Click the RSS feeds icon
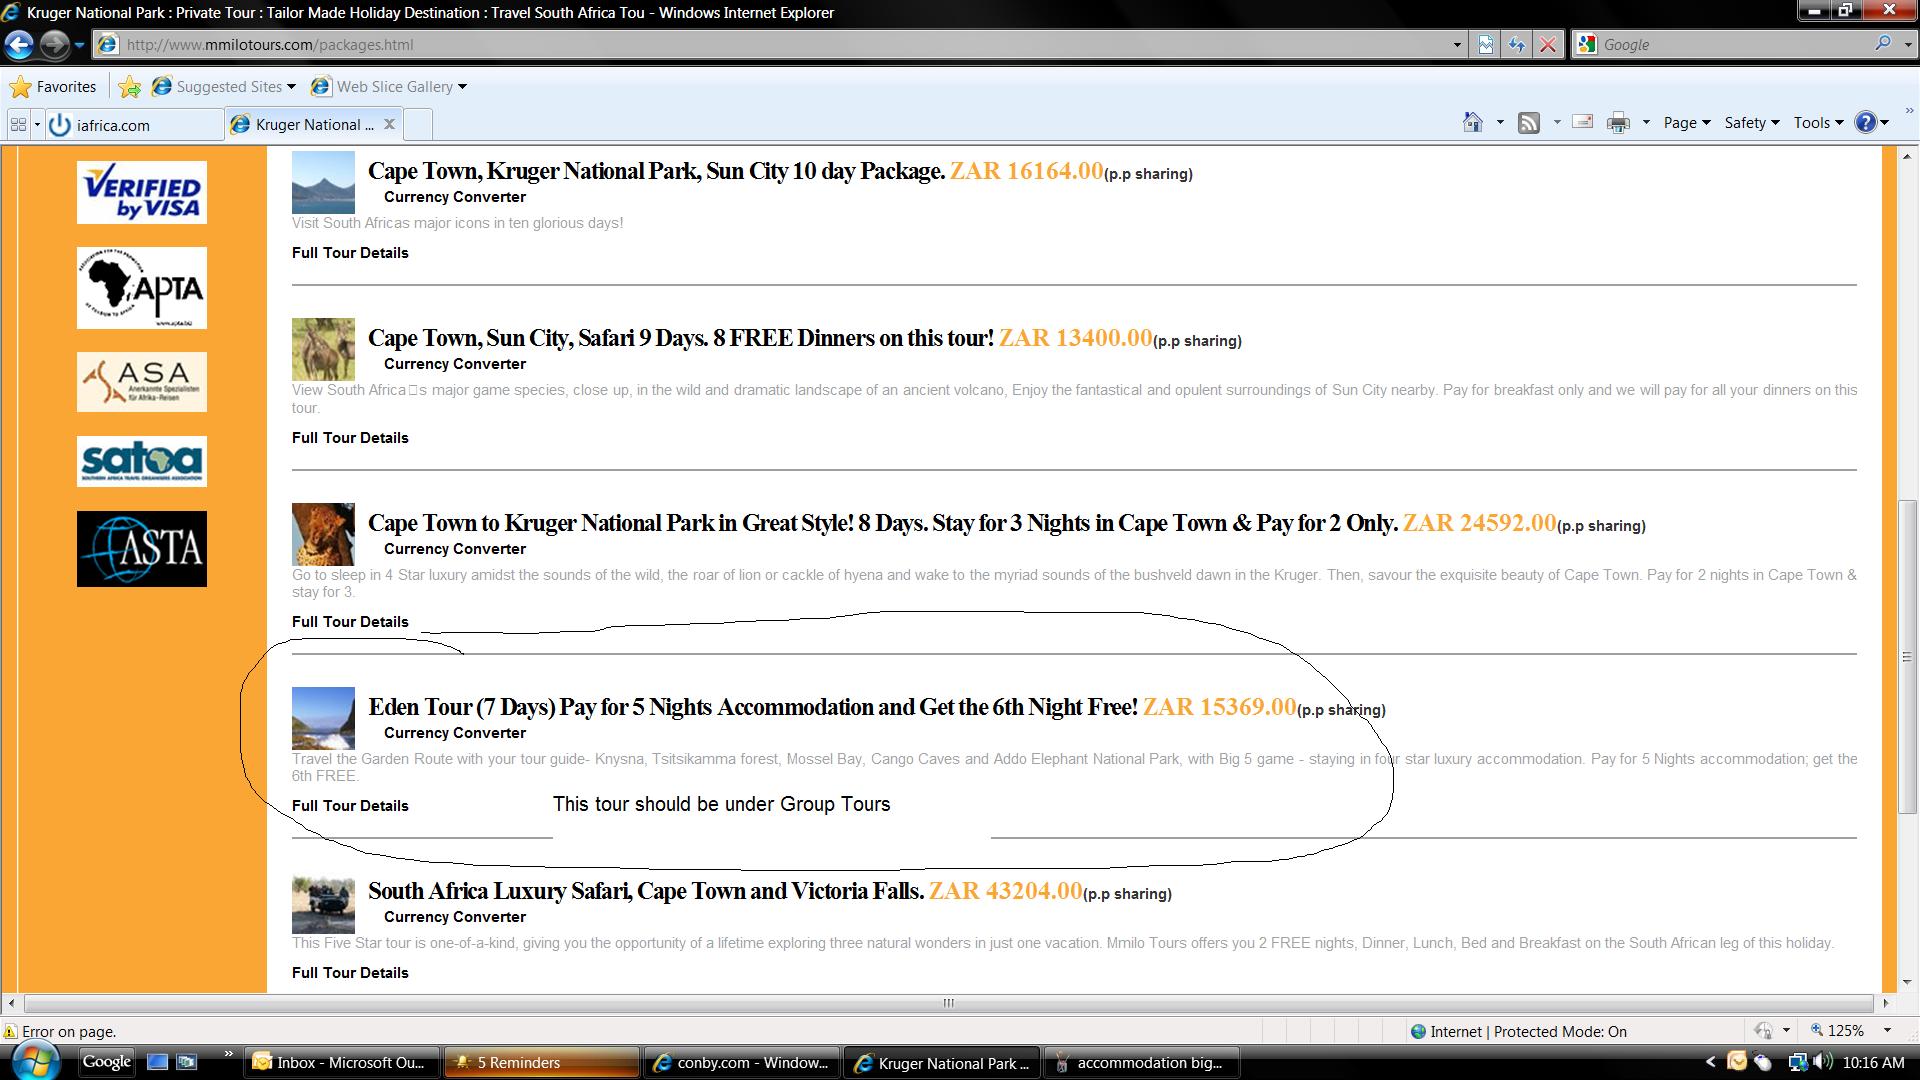Image resolution: width=1920 pixels, height=1080 pixels. (1528, 122)
